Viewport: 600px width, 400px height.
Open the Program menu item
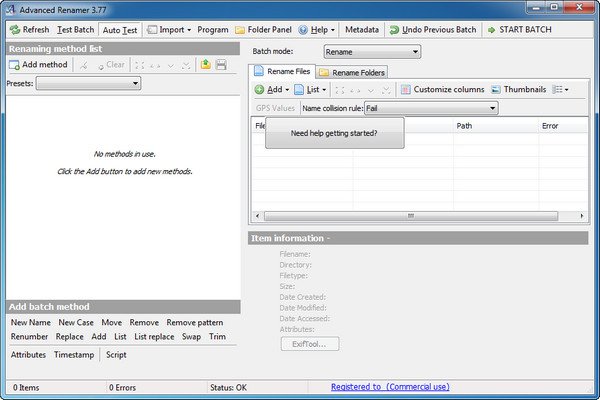[x=213, y=30]
